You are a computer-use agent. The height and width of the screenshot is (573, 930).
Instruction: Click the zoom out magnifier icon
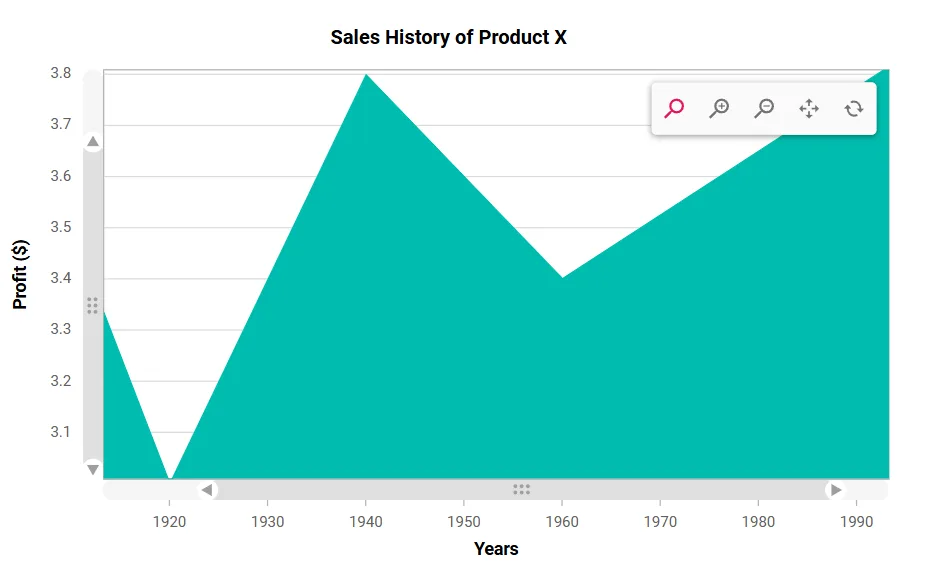click(764, 109)
